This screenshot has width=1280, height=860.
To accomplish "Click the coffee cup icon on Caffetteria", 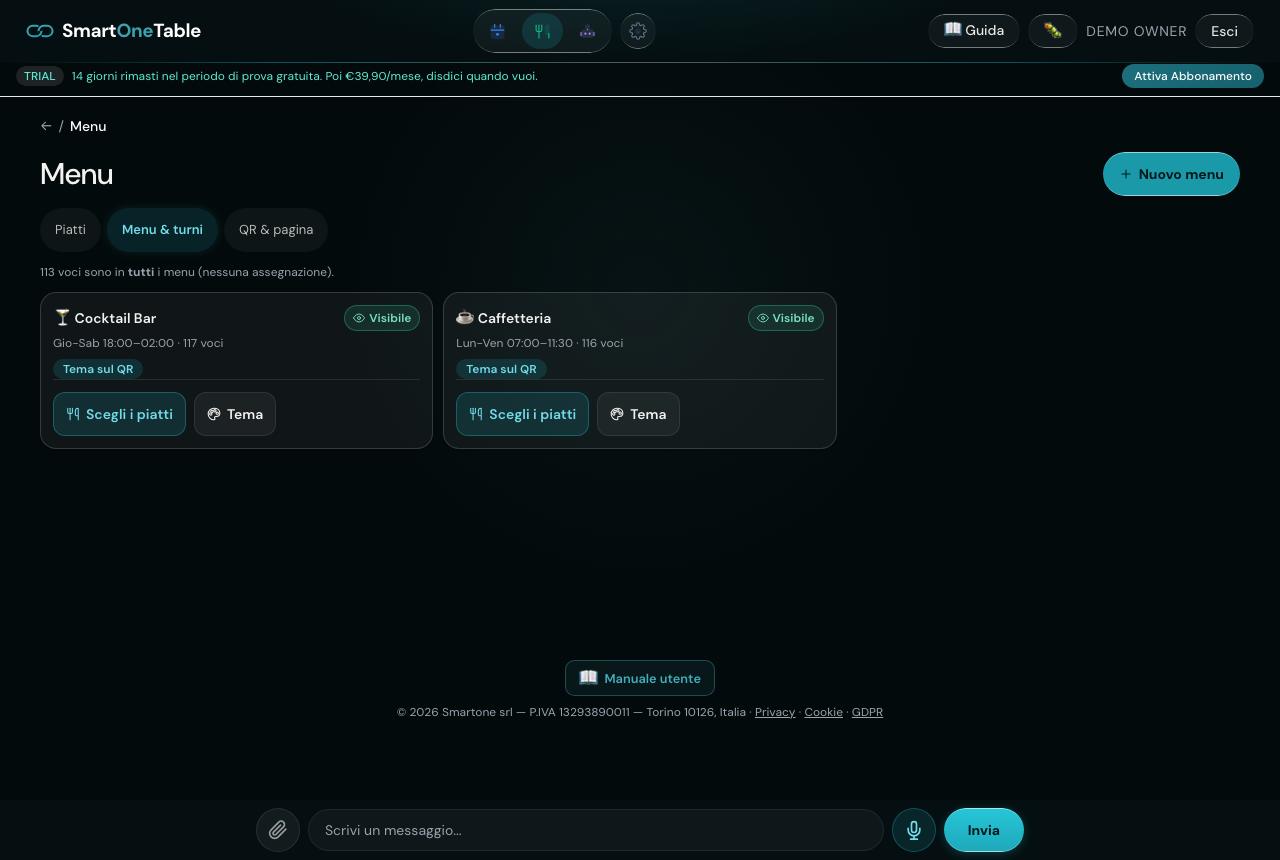I will [x=465, y=318].
